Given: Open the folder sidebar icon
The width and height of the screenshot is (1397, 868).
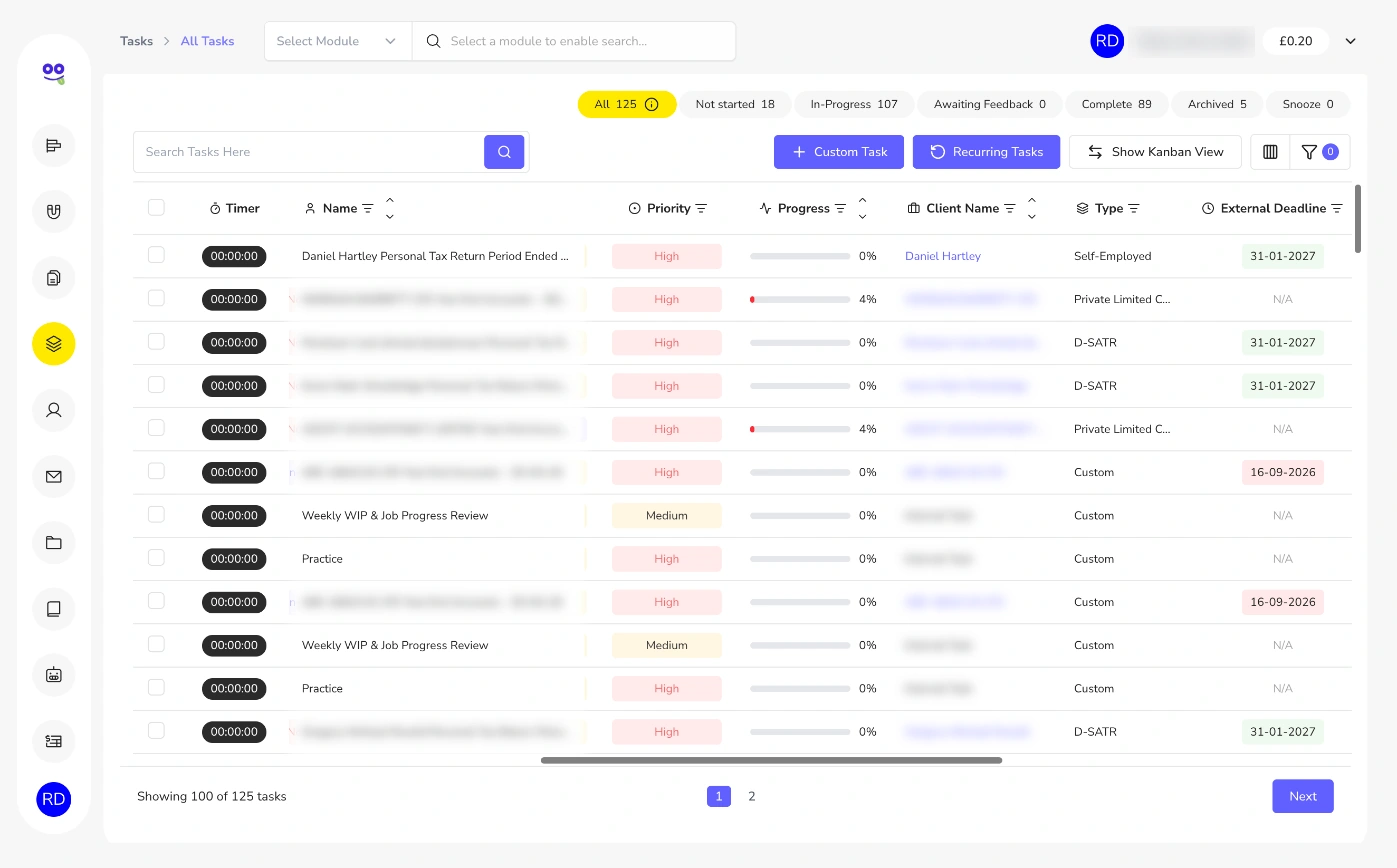Looking at the screenshot, I should coord(54,542).
